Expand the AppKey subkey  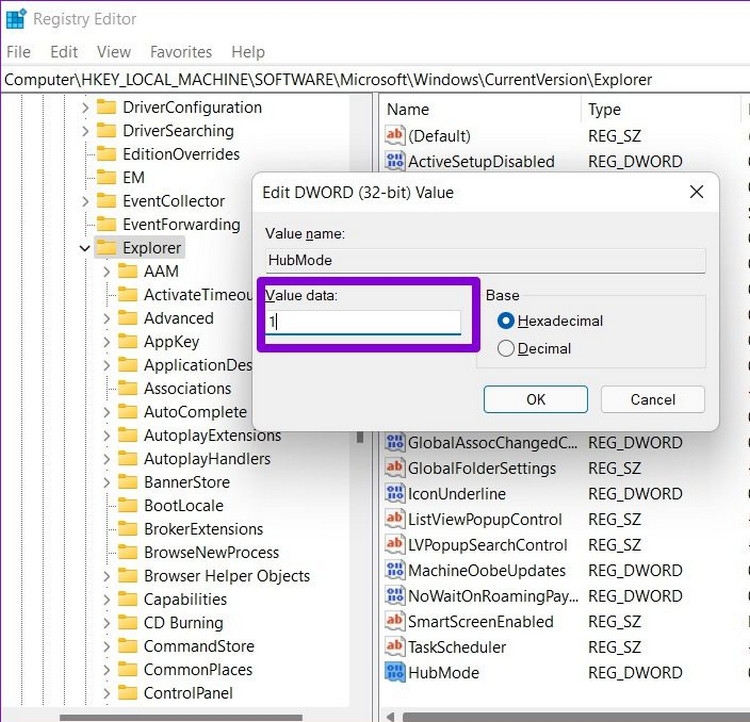[107, 342]
